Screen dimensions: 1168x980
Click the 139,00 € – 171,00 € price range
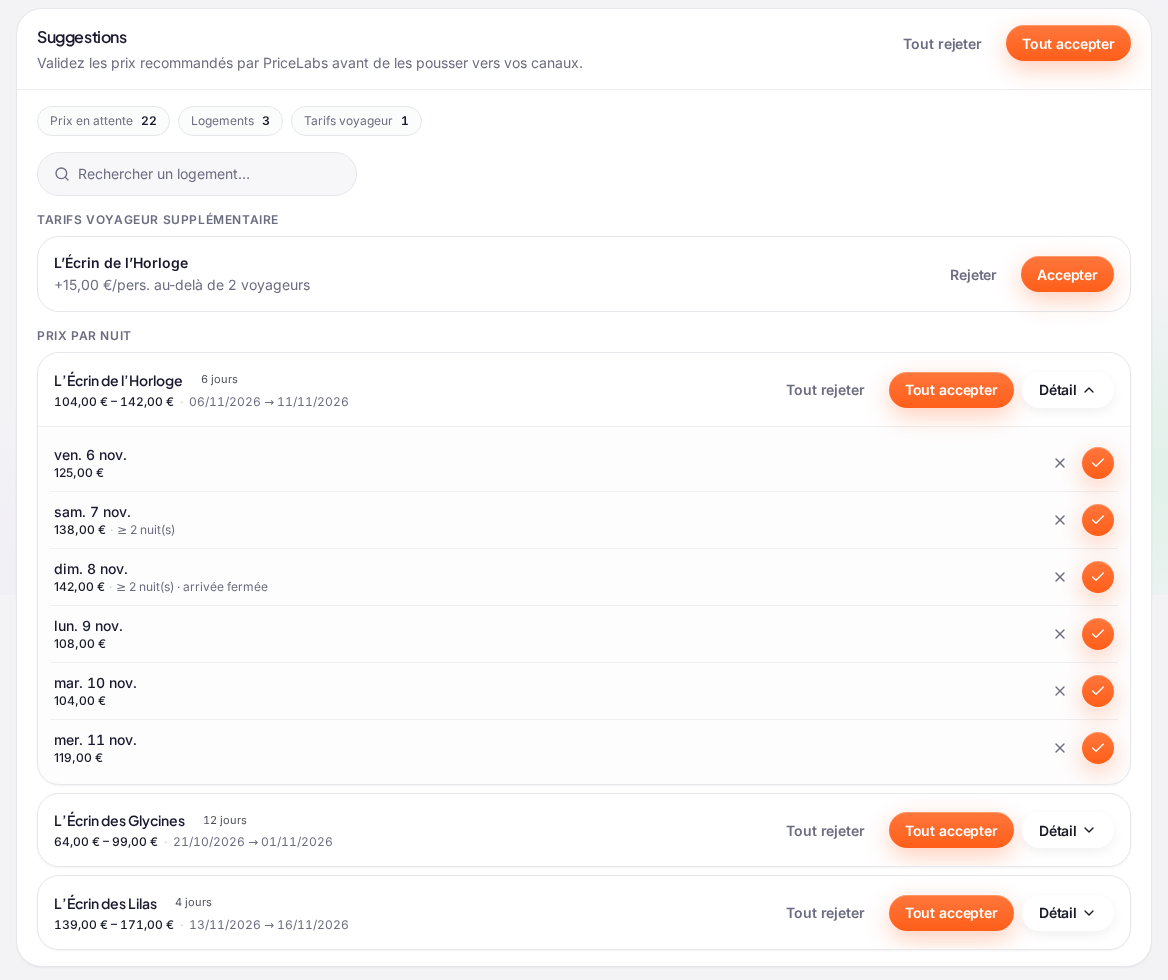(113, 925)
